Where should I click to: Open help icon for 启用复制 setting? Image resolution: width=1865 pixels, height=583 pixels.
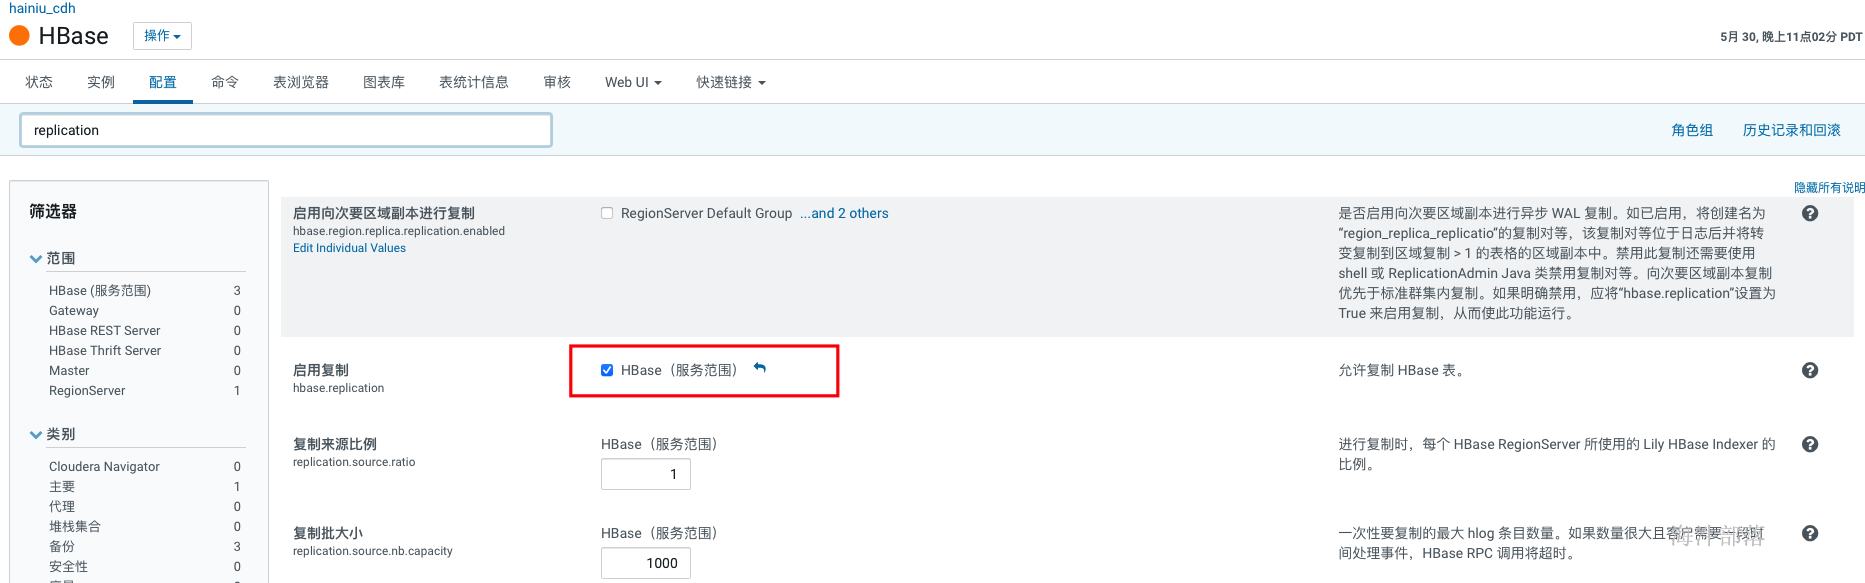1809,370
